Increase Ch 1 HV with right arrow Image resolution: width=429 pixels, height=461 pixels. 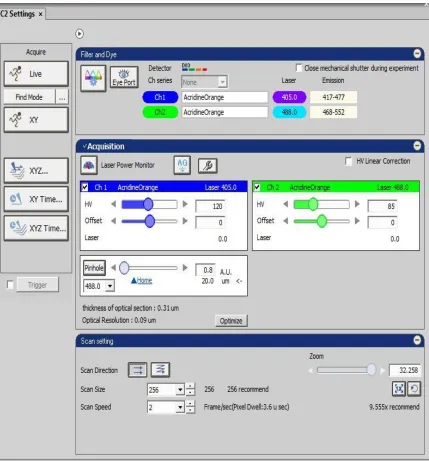185,204
